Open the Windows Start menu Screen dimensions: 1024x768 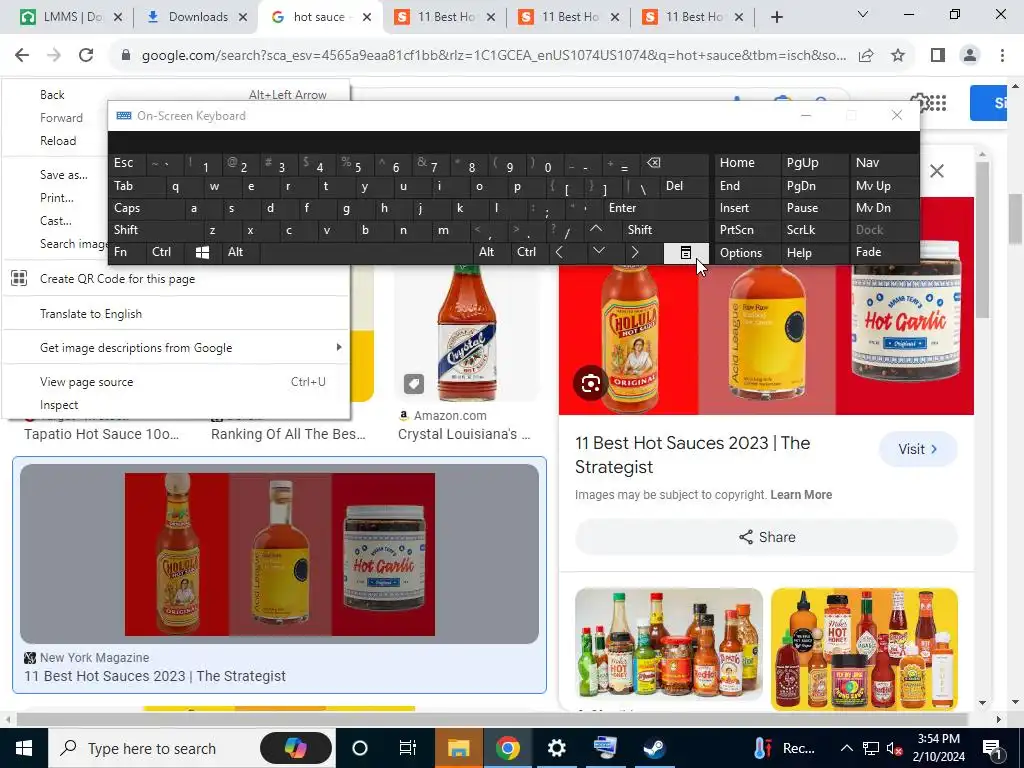(24, 748)
